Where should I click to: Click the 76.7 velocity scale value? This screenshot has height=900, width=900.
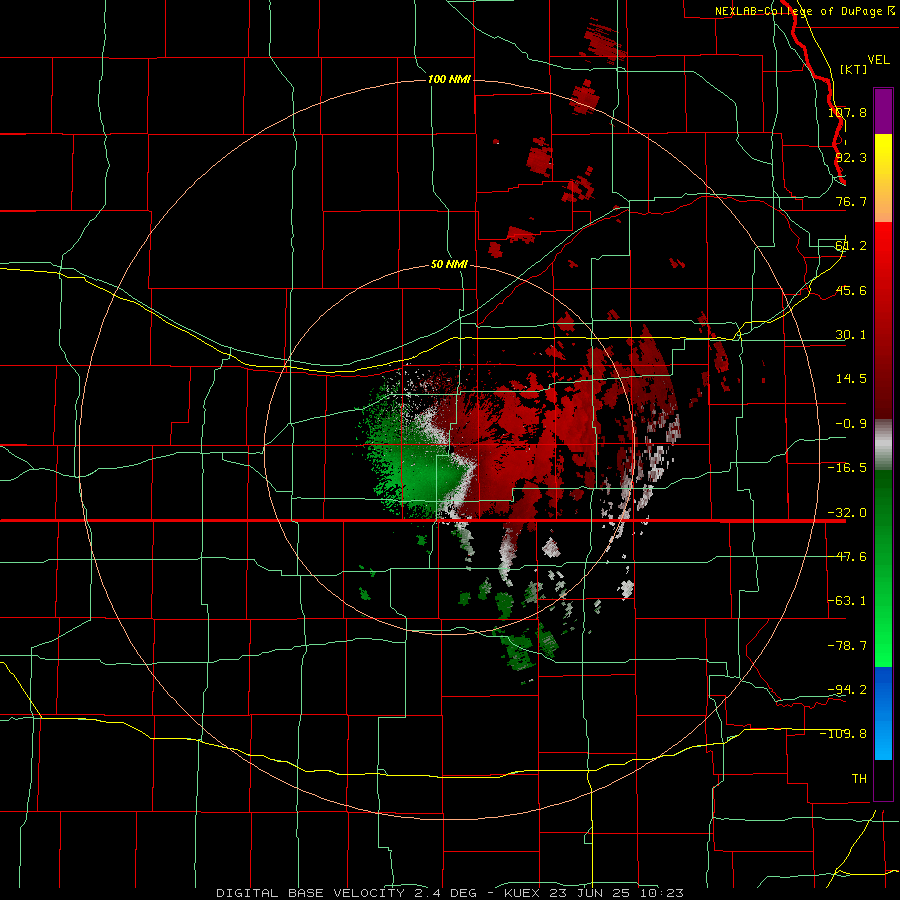pos(851,201)
